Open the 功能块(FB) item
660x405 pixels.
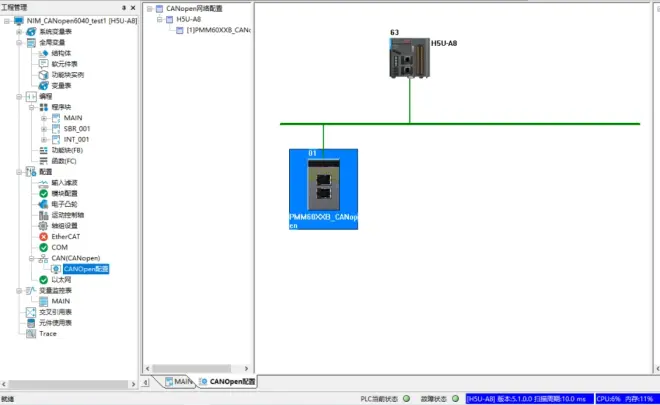click(62, 150)
